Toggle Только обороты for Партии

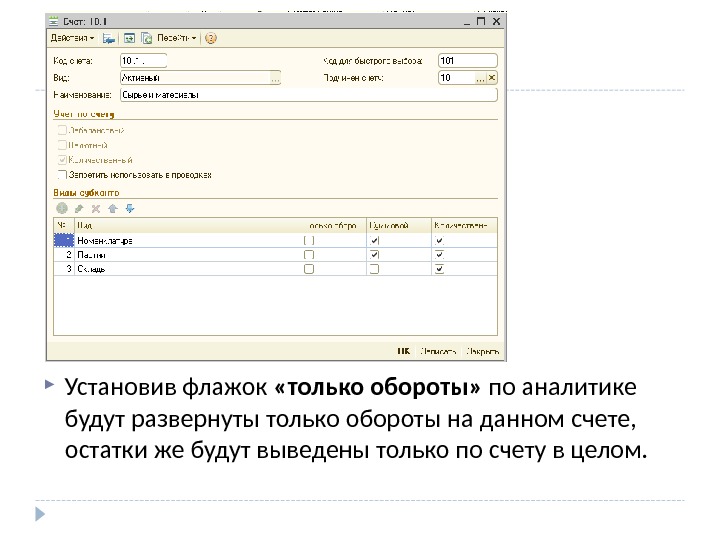(x=309, y=254)
